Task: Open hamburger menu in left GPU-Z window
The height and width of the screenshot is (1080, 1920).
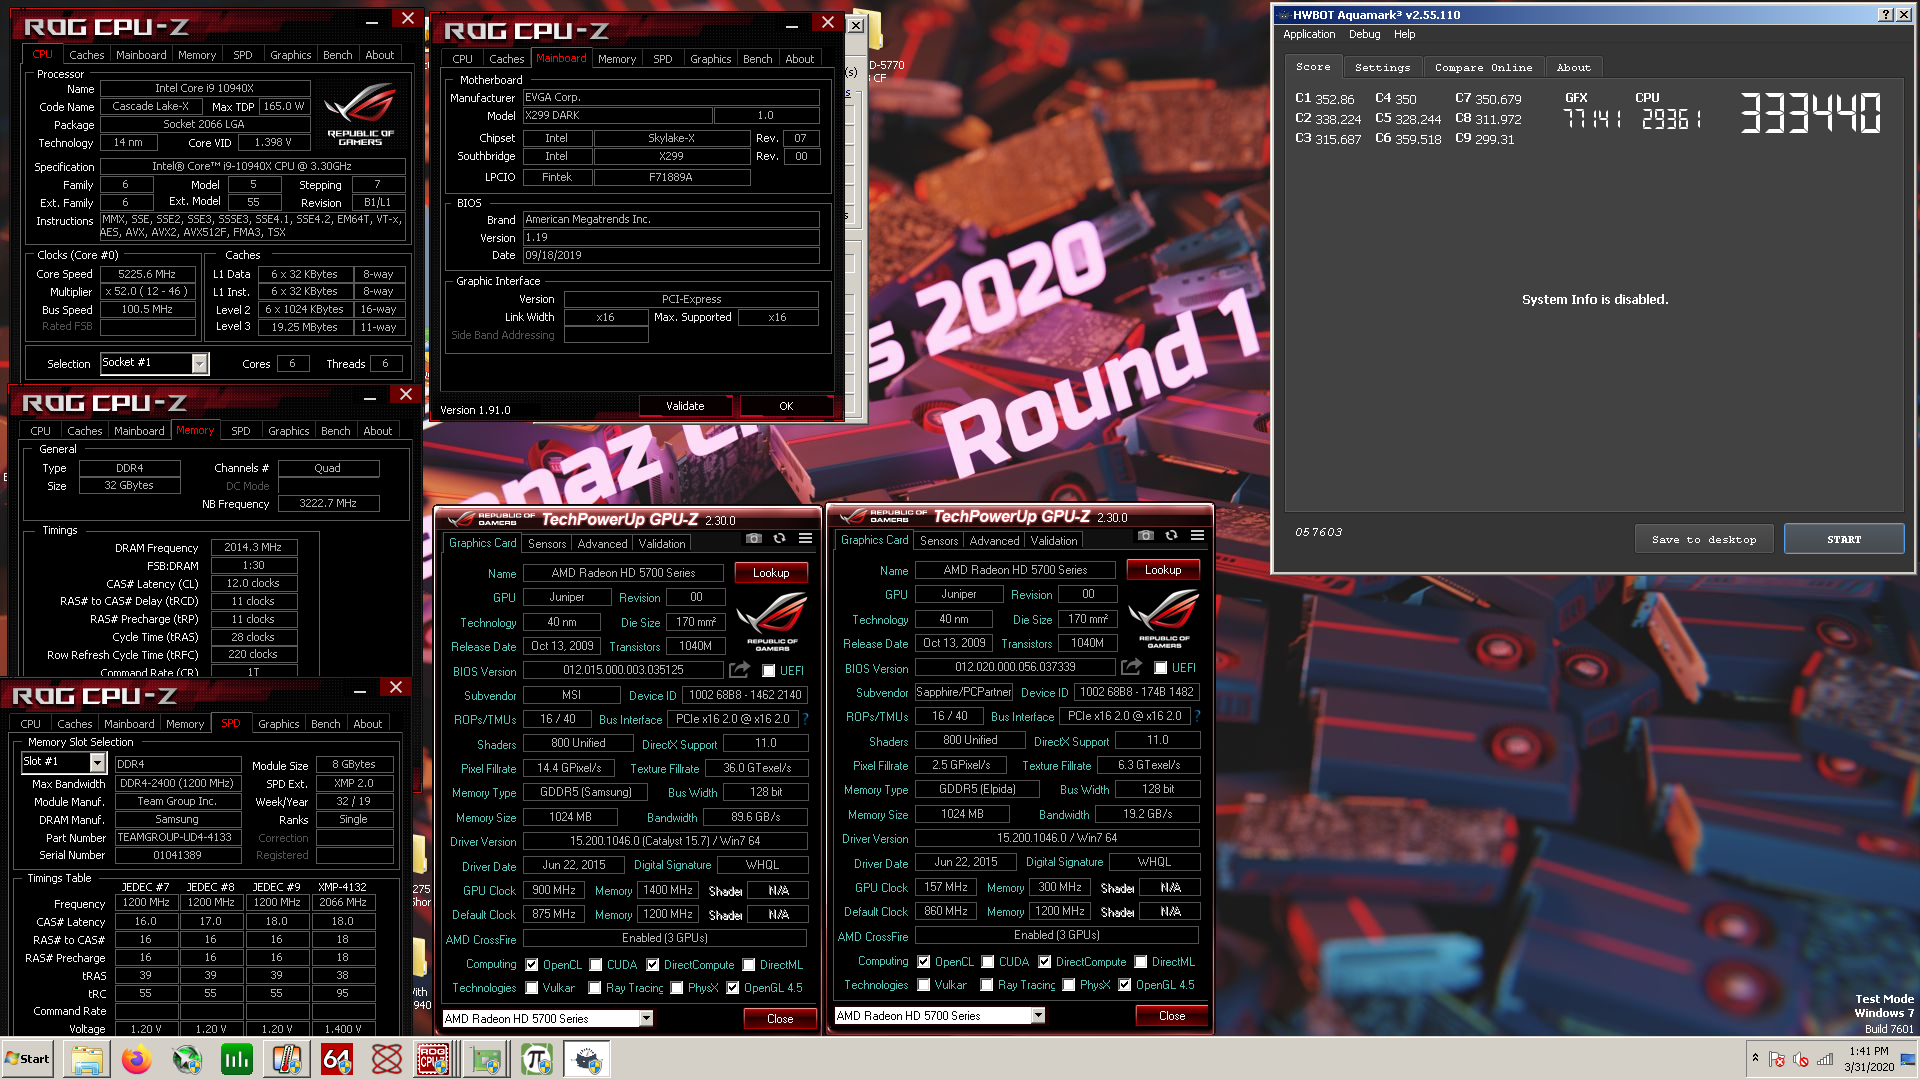Action: point(805,538)
